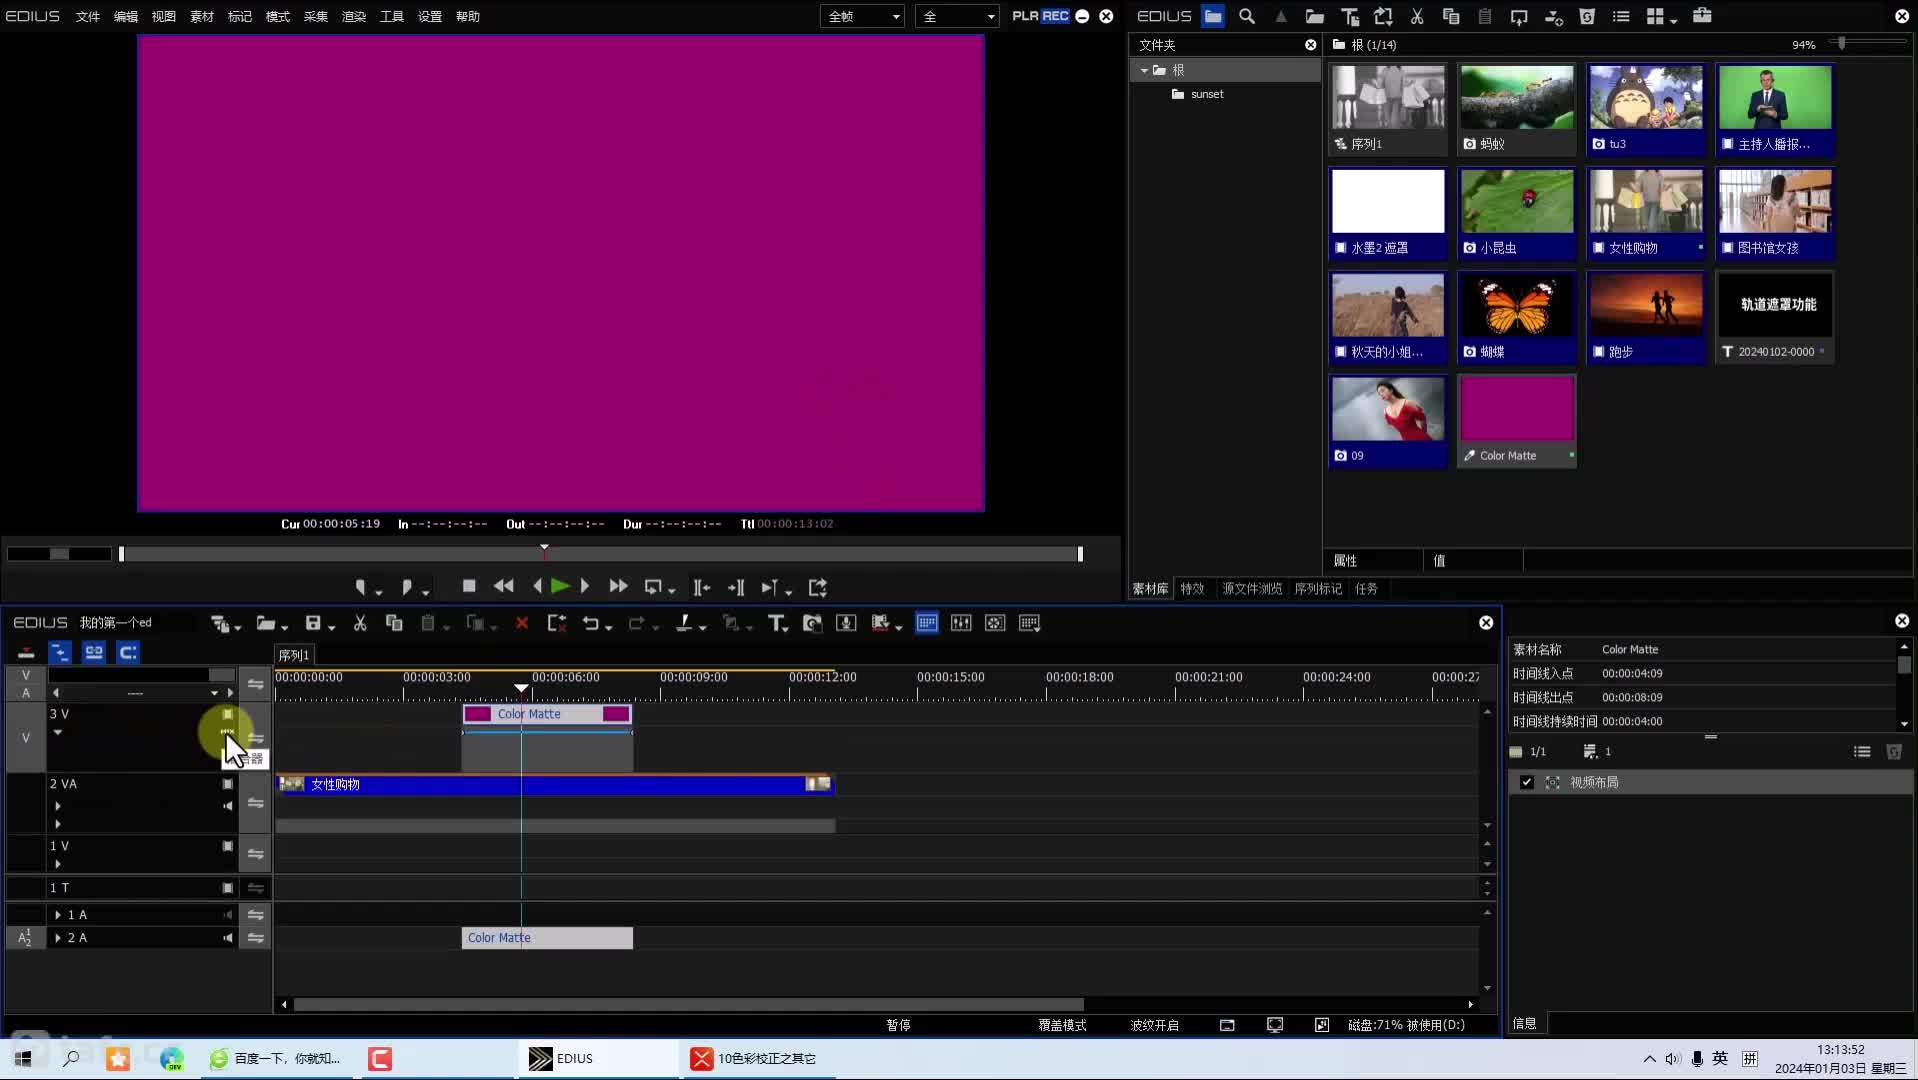Select the 蝴蝶 butterfly thumbnail
The image size is (1918, 1080).
pos(1516,316)
